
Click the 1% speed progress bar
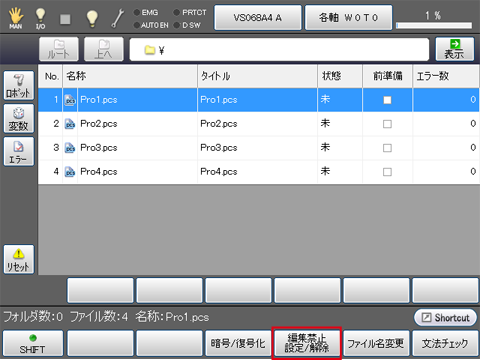click(434, 25)
